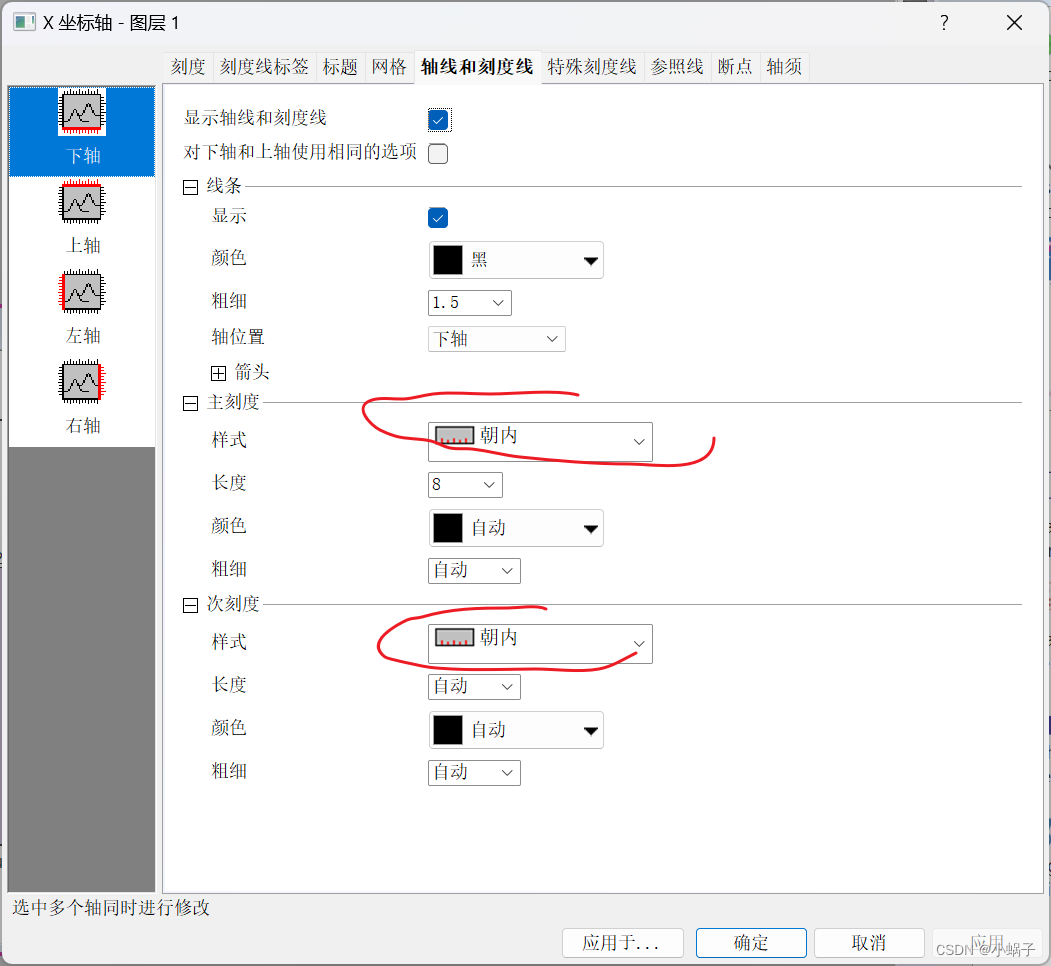Click the 取消 button
The width and height of the screenshot is (1051, 966).
869,943
